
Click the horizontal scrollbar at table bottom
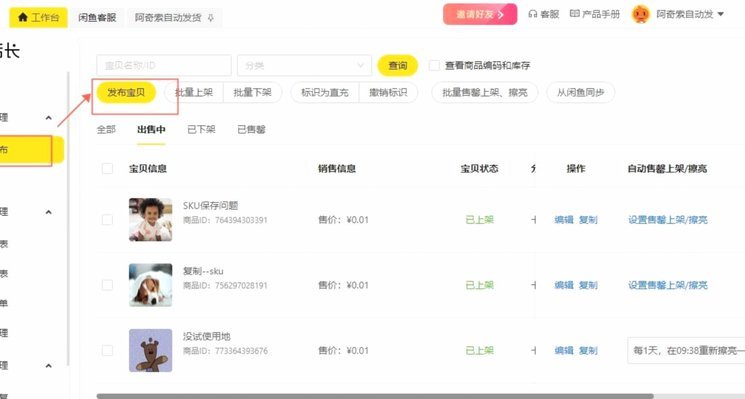(x=375, y=396)
